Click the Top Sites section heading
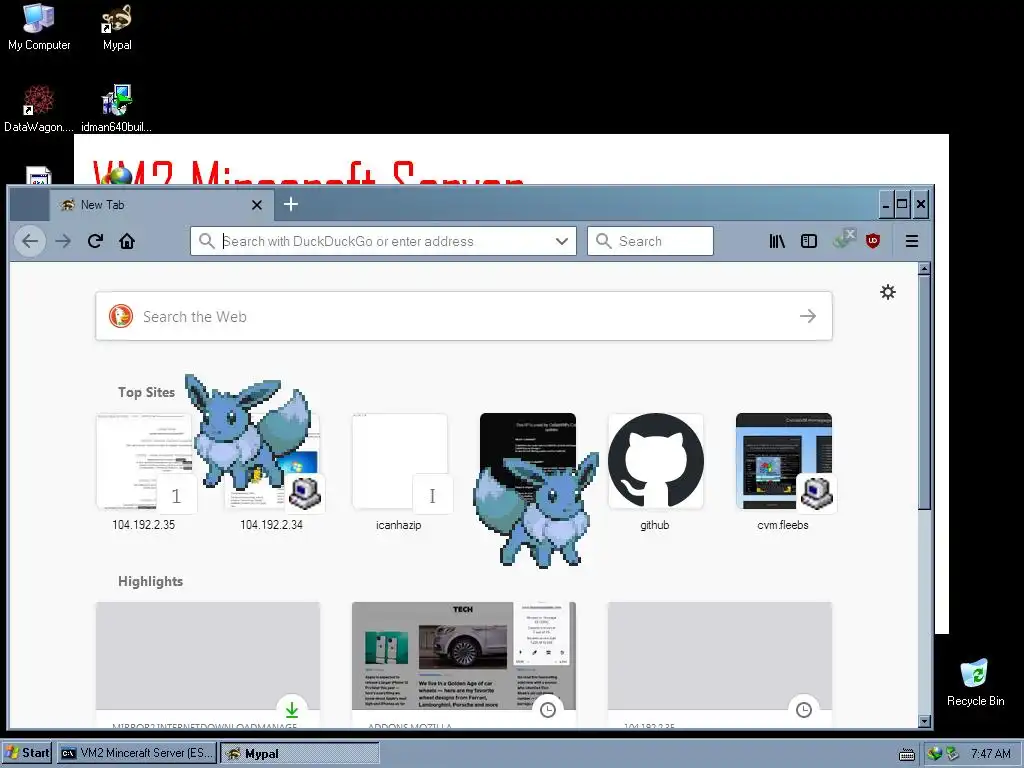Viewport: 1024px width, 768px height. click(x=146, y=392)
